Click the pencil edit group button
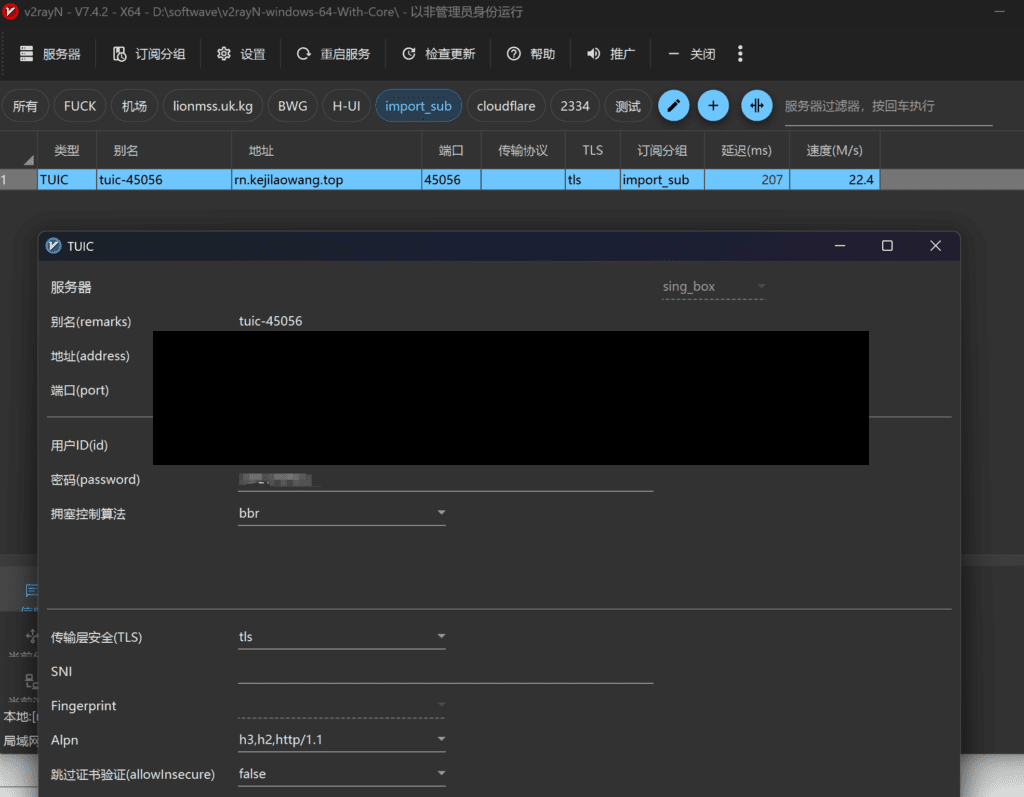The width and height of the screenshot is (1024, 797). click(x=673, y=105)
